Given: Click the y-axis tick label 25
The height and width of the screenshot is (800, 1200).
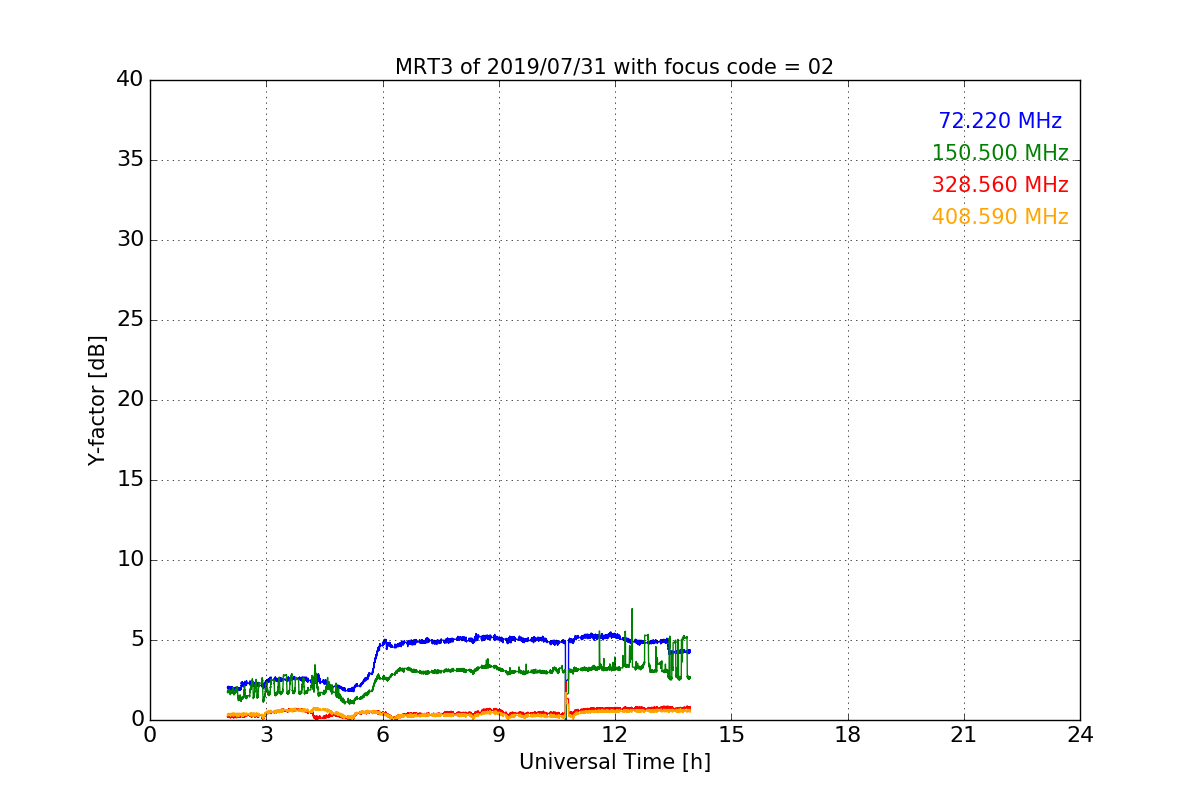Looking at the screenshot, I should point(130,320).
